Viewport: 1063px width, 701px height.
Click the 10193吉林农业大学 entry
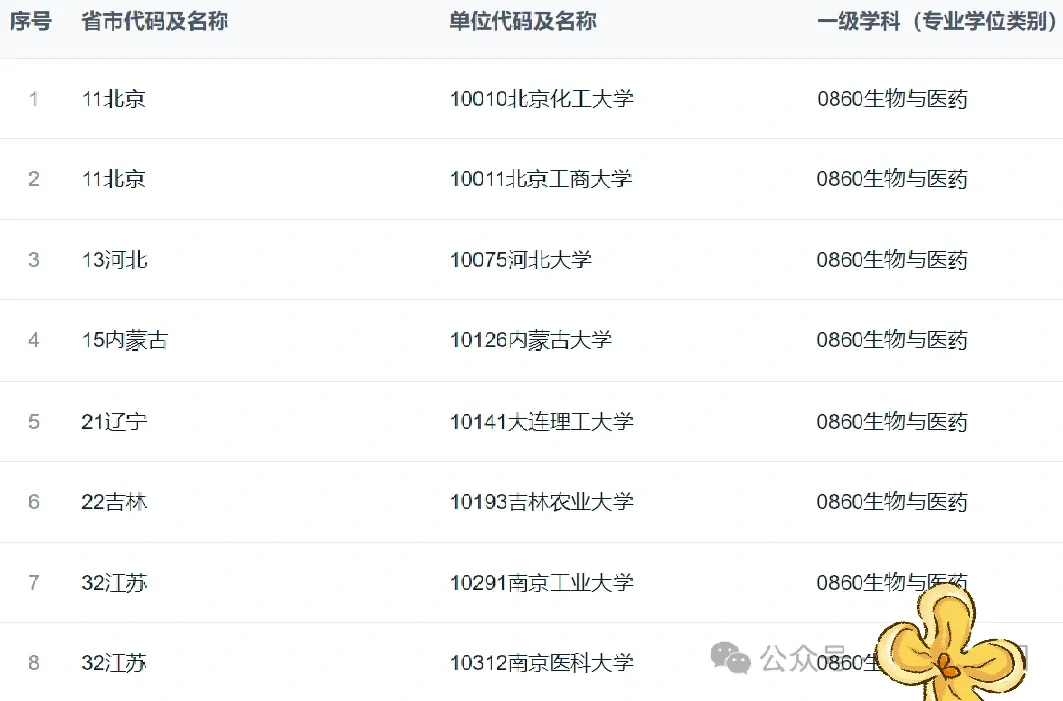click(542, 502)
